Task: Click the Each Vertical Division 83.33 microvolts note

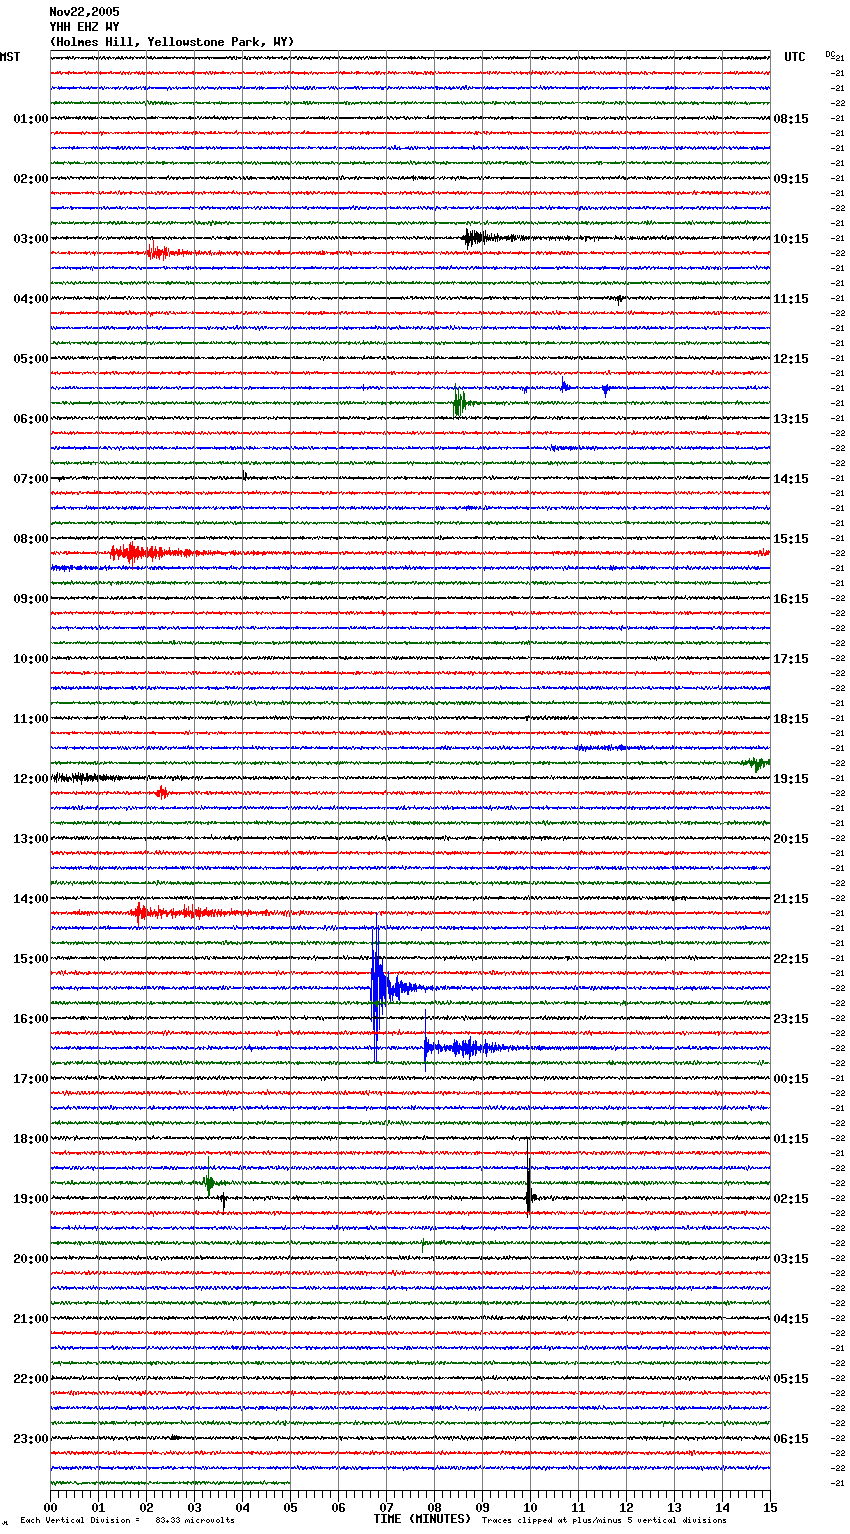Action: pyautogui.click(x=127, y=1521)
